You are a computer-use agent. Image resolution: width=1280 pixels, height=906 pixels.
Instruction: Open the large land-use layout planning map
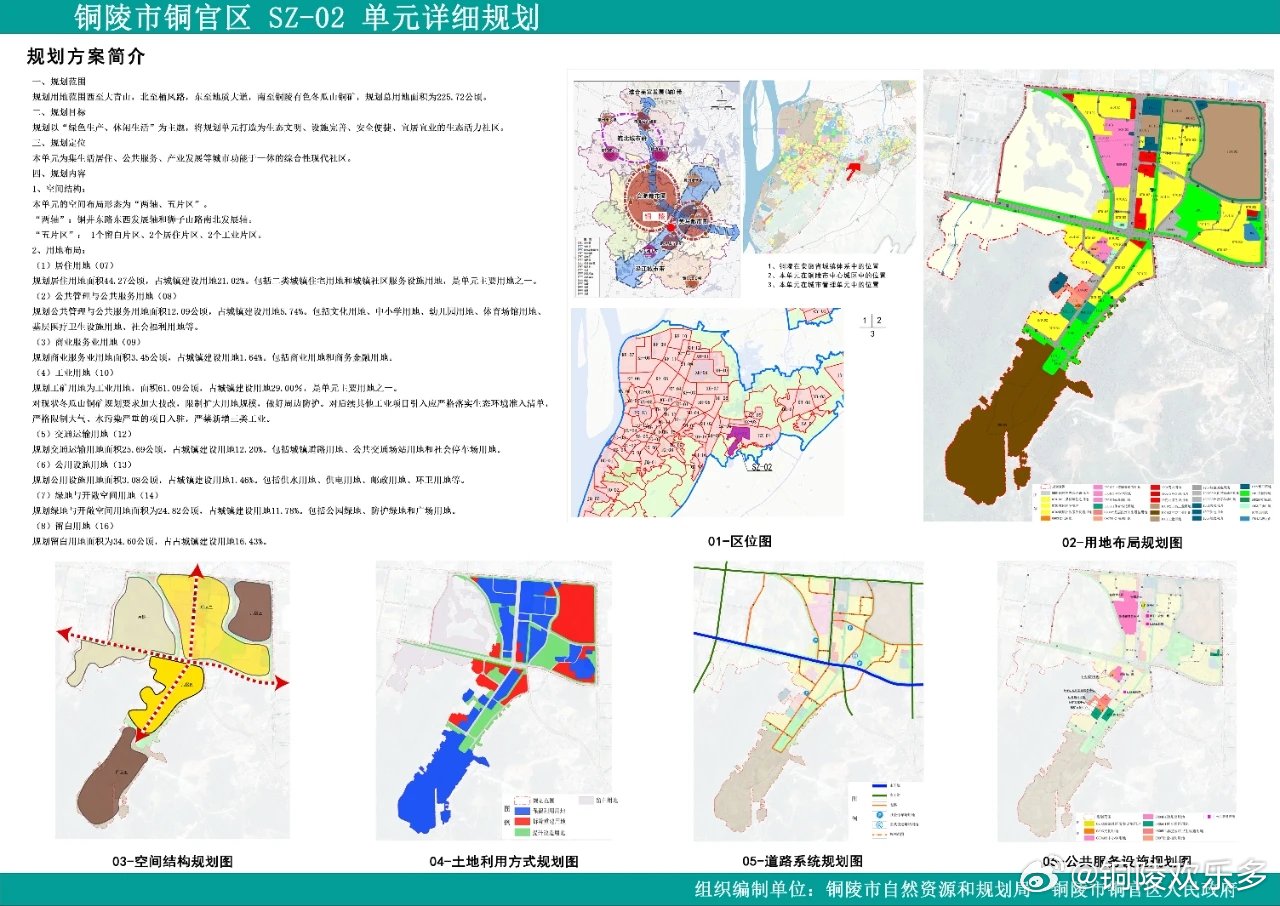click(1097, 296)
